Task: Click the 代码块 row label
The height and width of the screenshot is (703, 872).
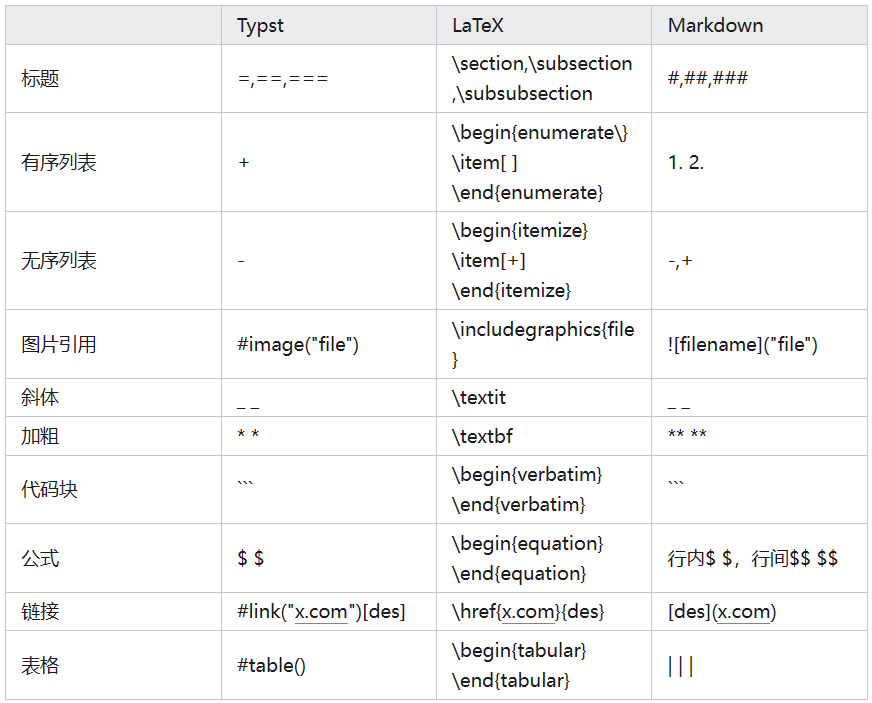Action: (50, 490)
